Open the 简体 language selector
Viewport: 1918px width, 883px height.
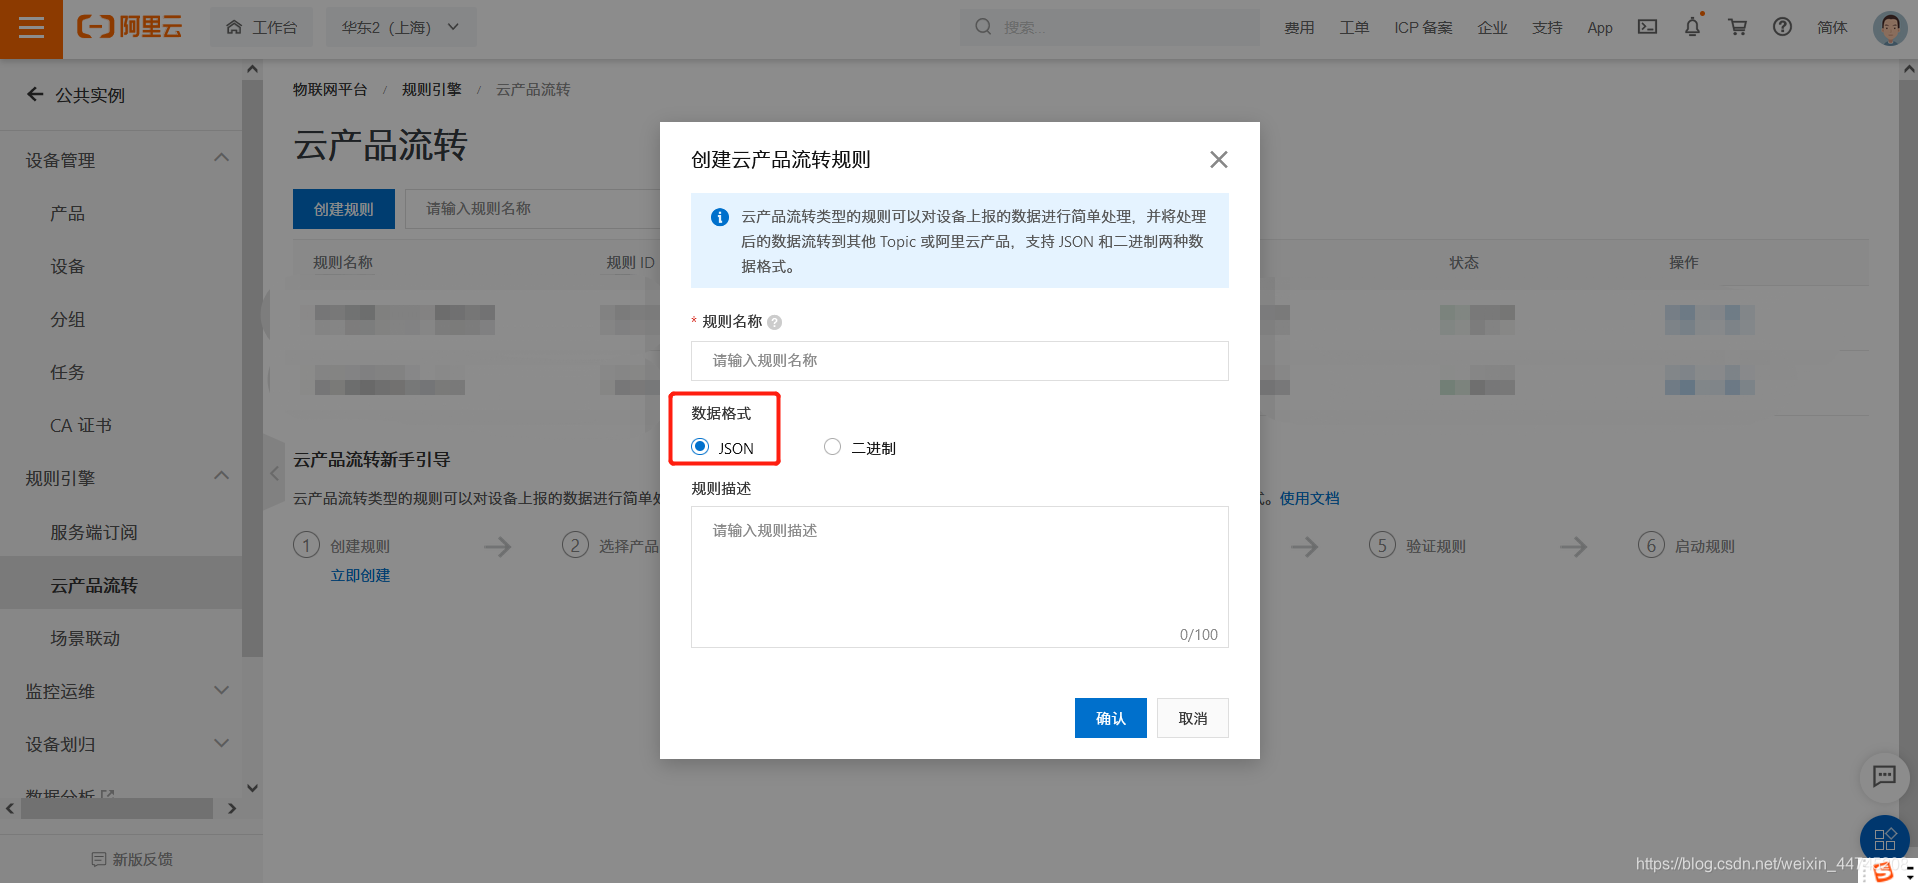[x=1832, y=27]
